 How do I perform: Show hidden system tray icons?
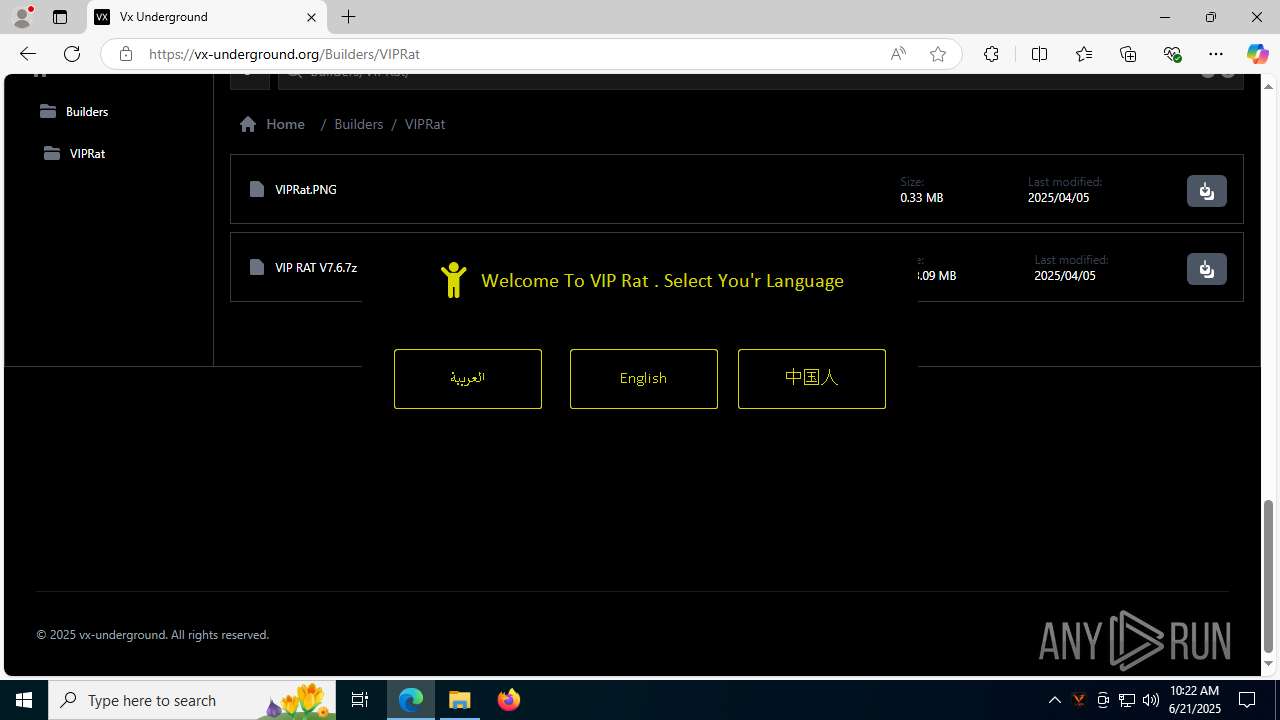[1054, 700]
